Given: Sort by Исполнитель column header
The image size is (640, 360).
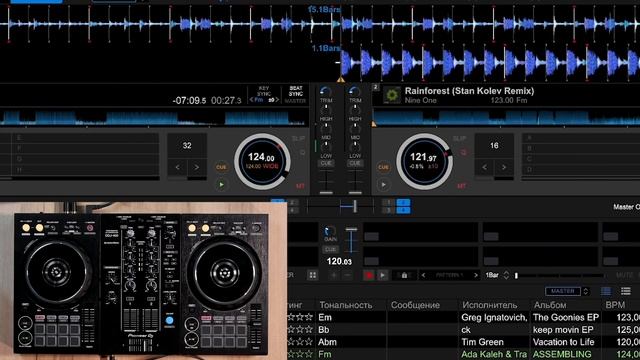Looking at the screenshot, I should click(x=491, y=305).
